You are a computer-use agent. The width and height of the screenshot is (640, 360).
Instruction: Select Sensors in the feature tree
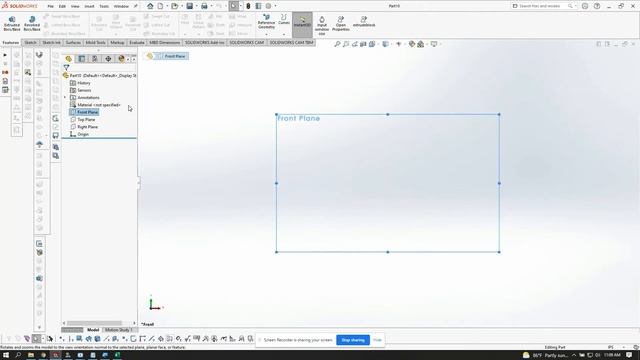(x=84, y=90)
